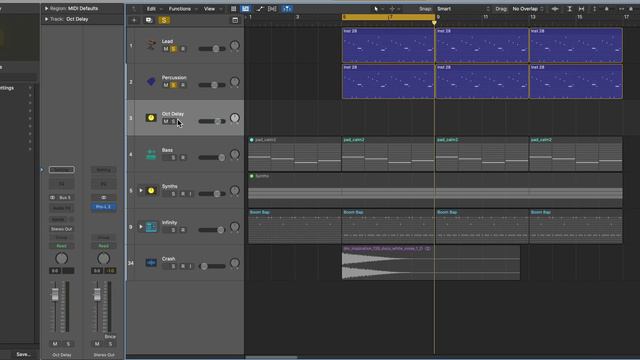The image size is (640, 360).
Task: Click the Oct Delay track icon
Action: (x=151, y=118)
